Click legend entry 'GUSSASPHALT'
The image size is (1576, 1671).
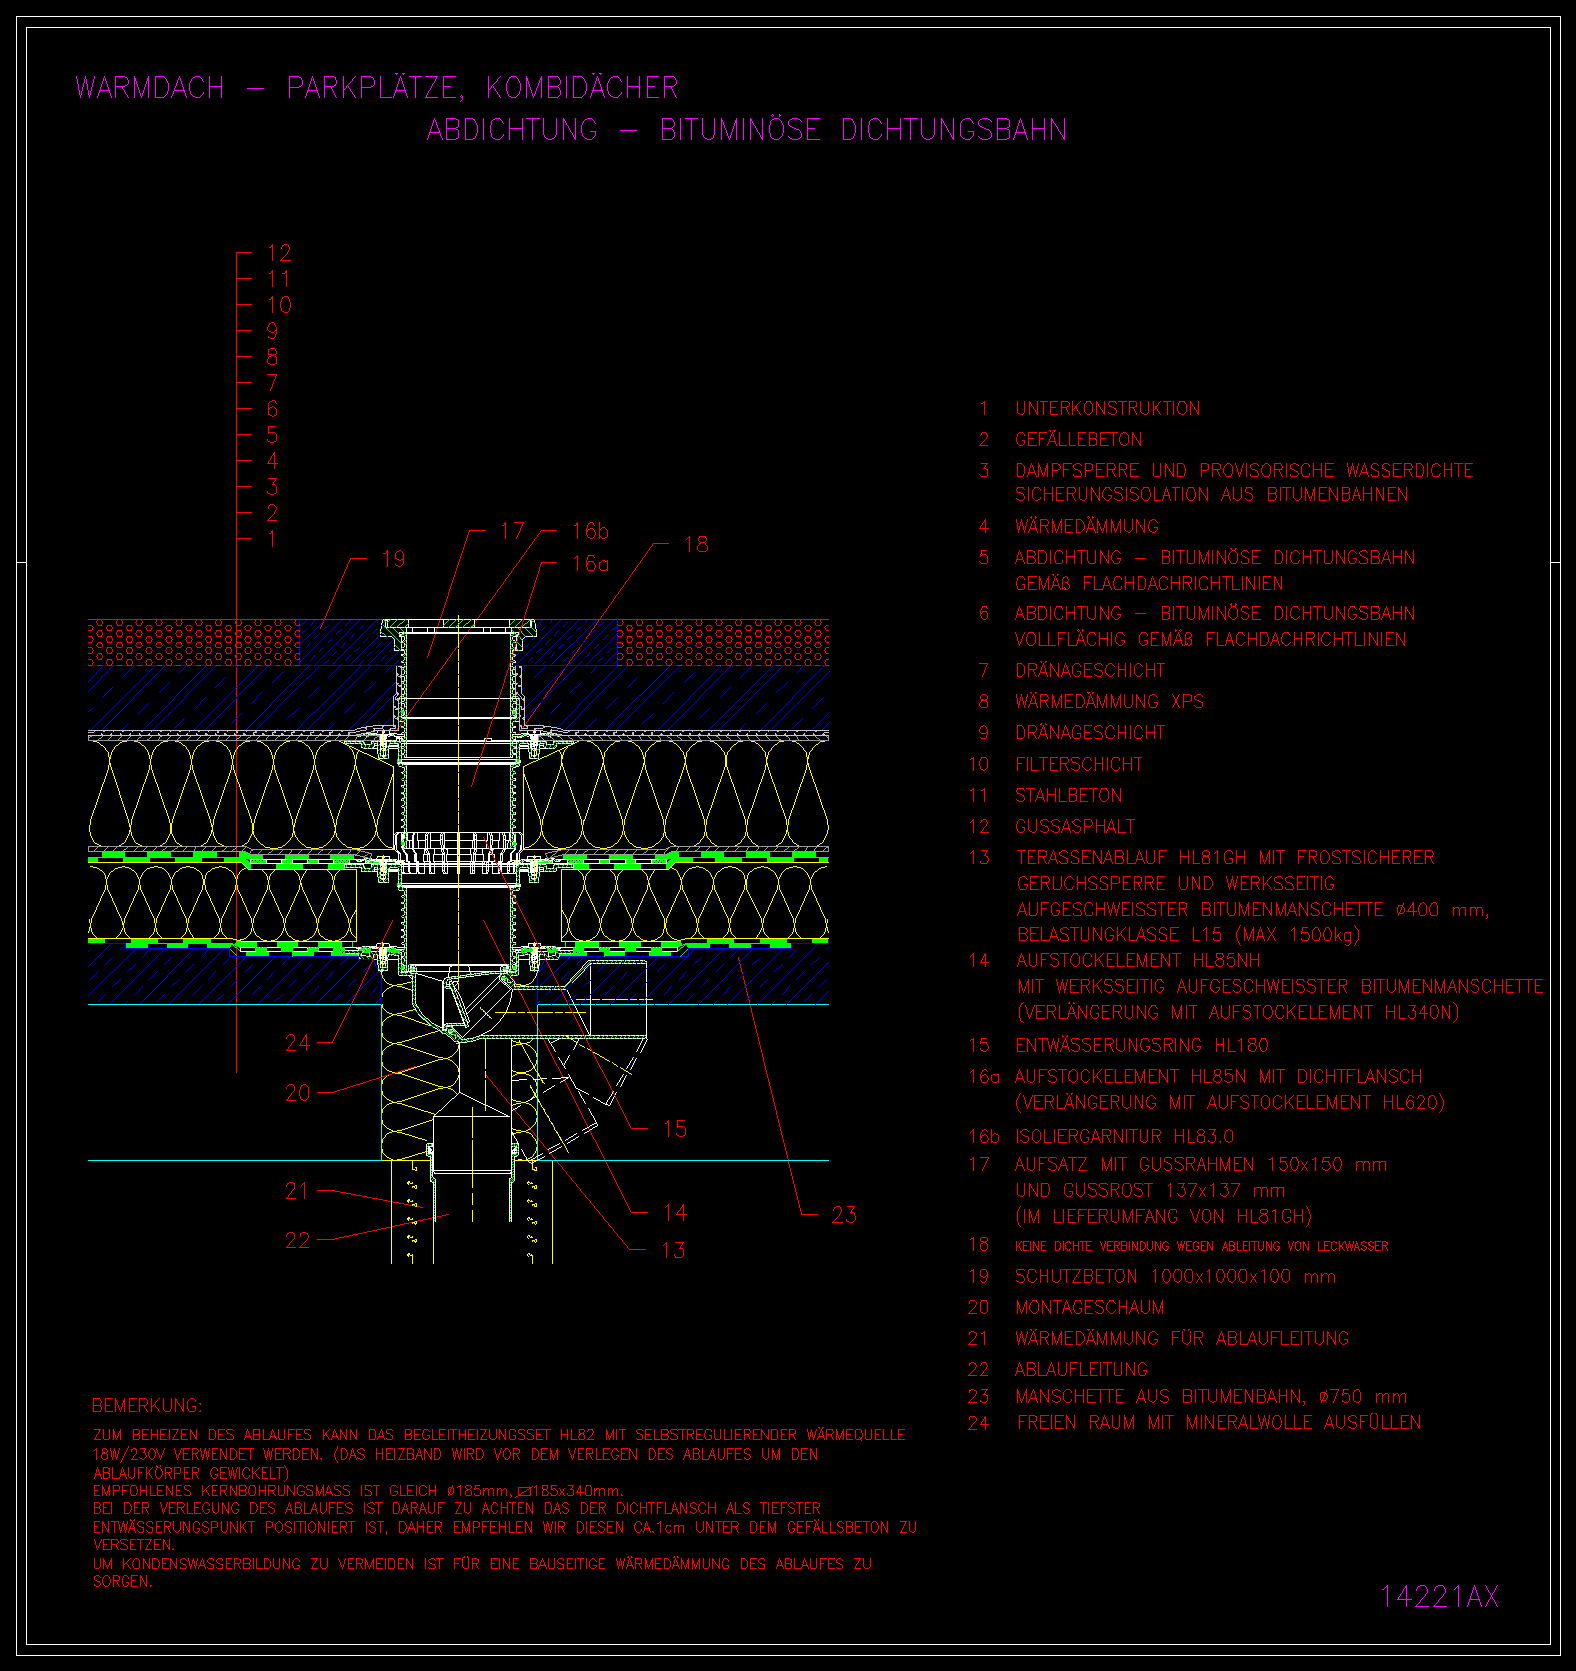[x=1075, y=826]
